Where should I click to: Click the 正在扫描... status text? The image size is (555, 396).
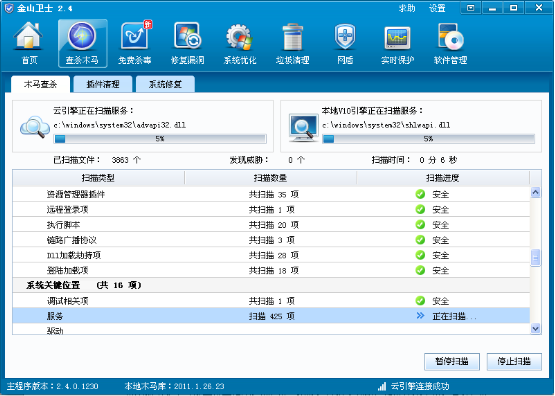(x=454, y=316)
